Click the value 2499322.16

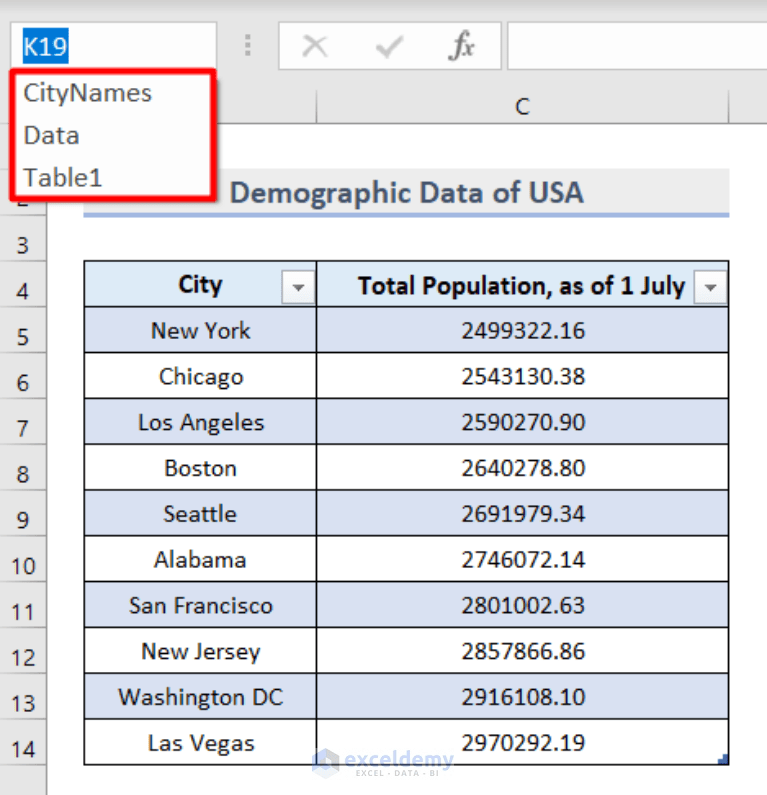pos(523,331)
